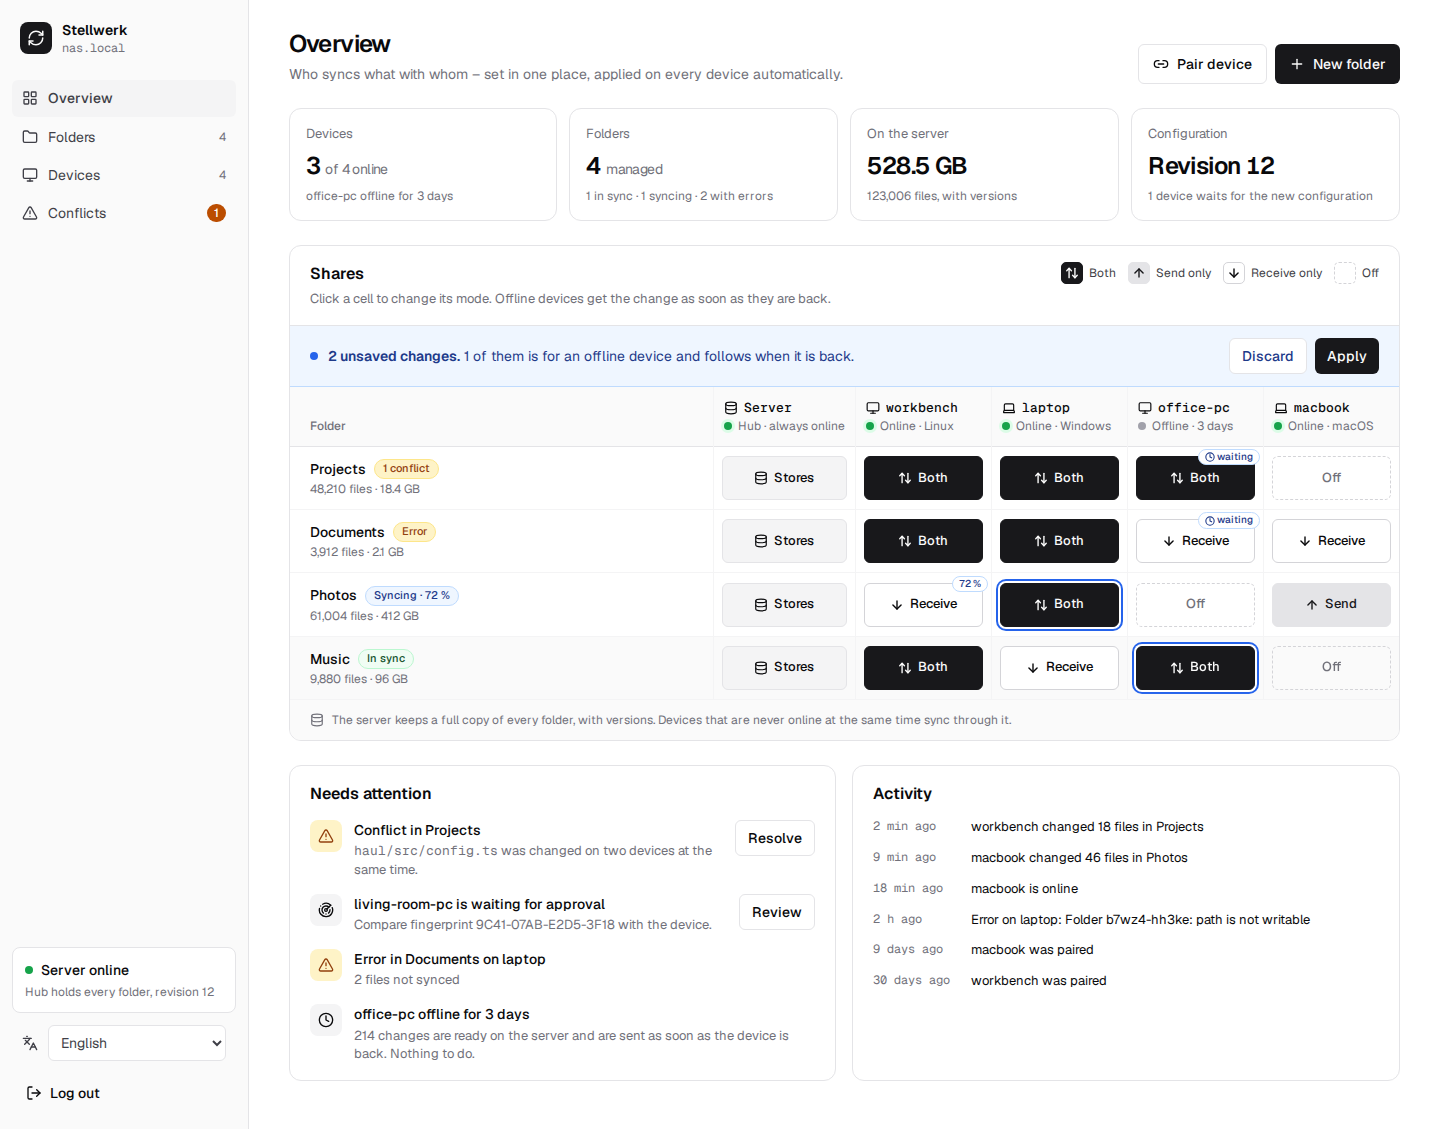Screen dimensions: 1440x1129
Task: Click the Both mode icon in Shares legend
Action: point(1072,273)
